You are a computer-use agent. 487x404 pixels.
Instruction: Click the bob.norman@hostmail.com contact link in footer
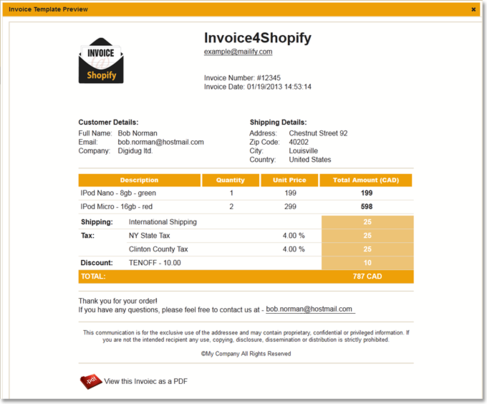309,309
